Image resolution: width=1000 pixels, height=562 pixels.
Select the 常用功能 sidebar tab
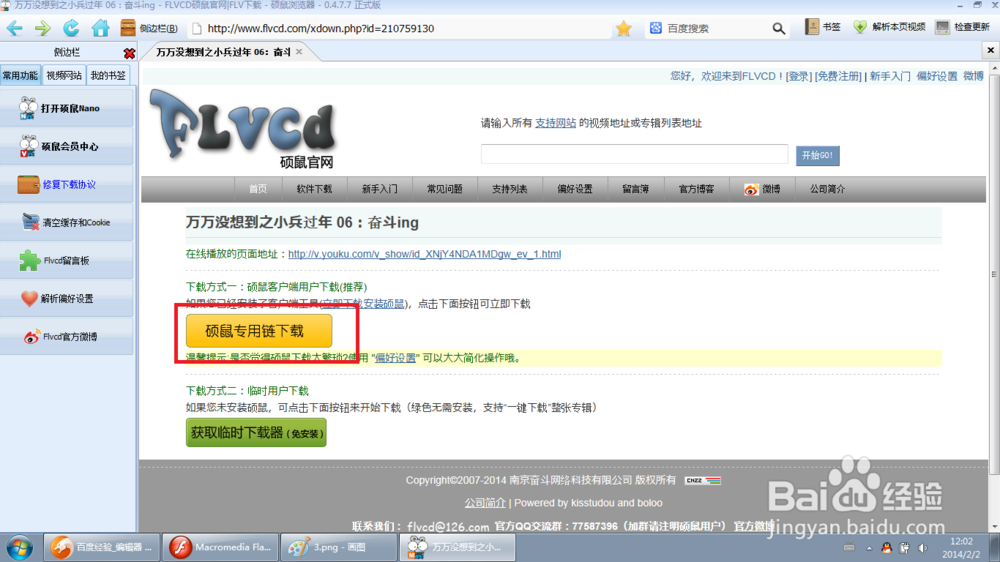[x=20, y=75]
